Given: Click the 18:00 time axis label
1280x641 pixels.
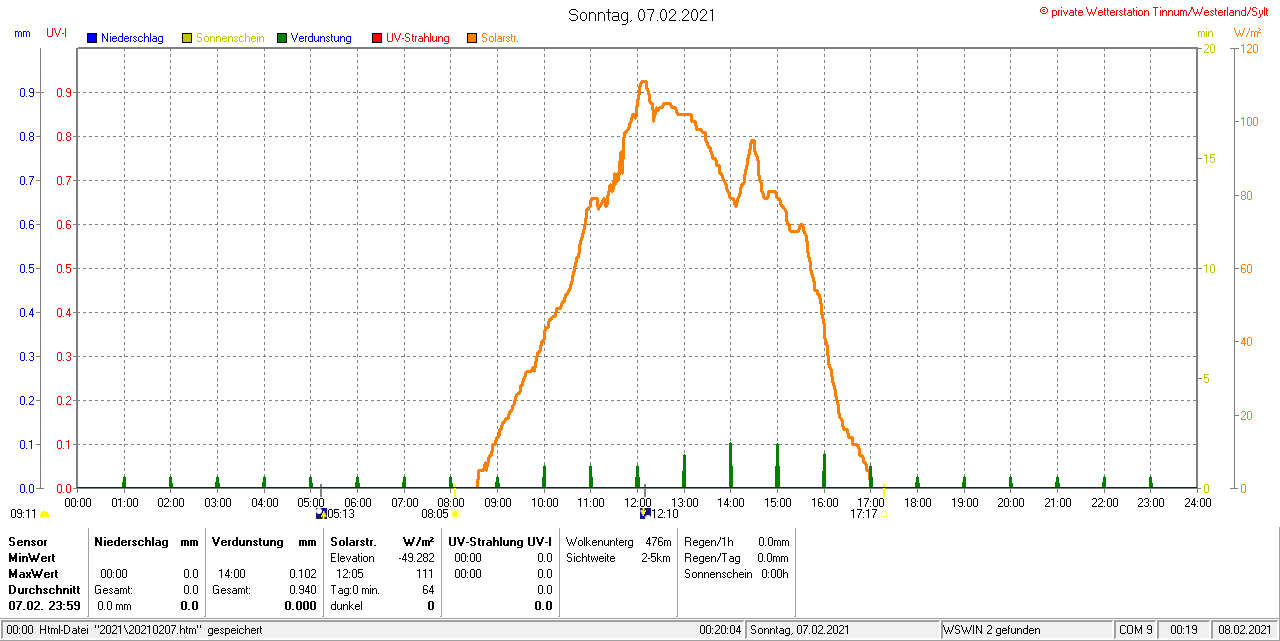Looking at the screenshot, I should pos(917,502).
